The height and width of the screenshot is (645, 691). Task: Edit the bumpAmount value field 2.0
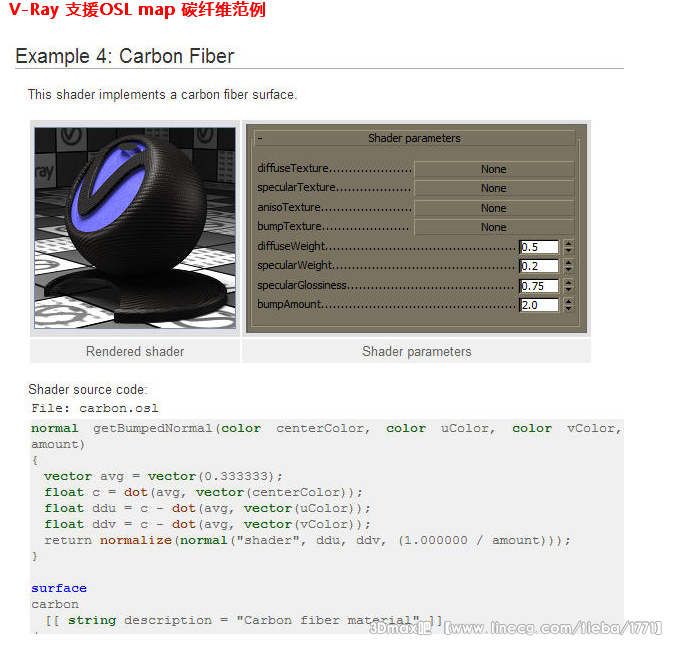(x=539, y=305)
